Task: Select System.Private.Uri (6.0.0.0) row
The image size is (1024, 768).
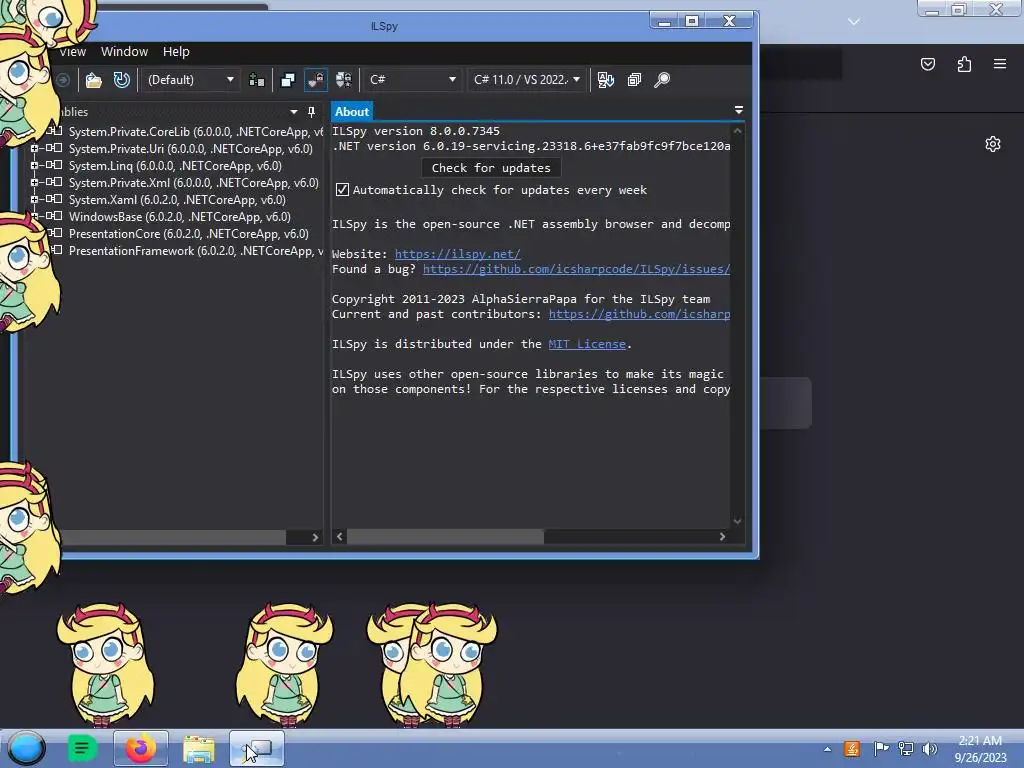Action: (191, 149)
